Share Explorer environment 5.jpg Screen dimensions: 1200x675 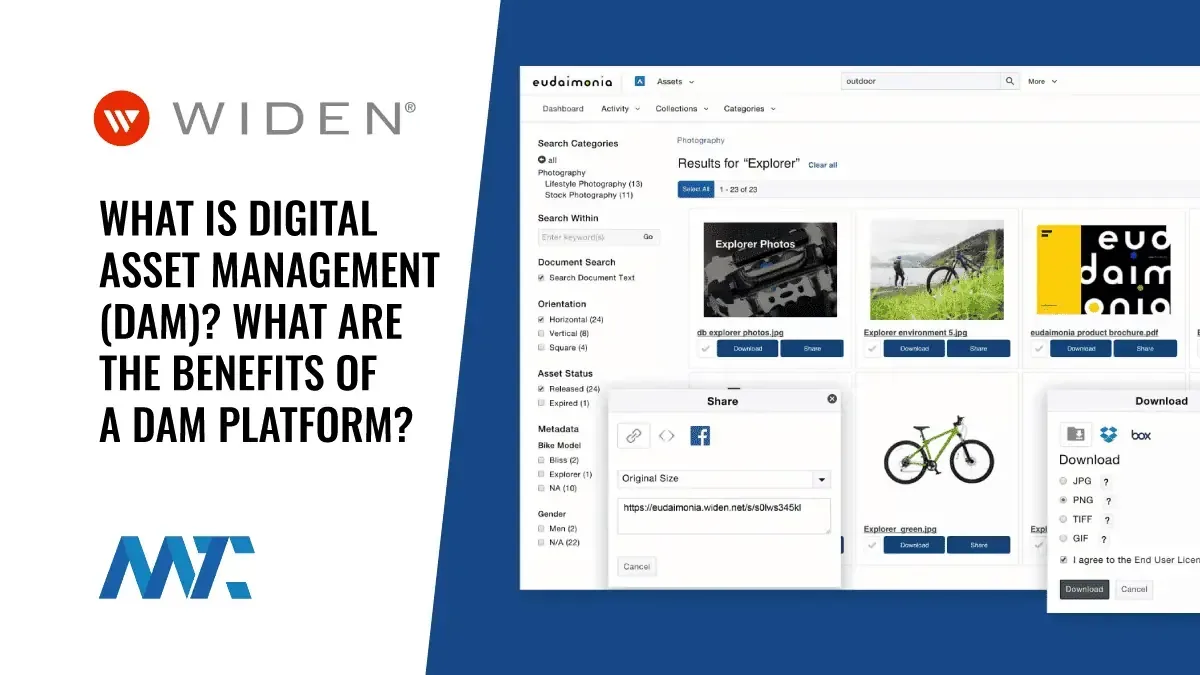point(978,349)
